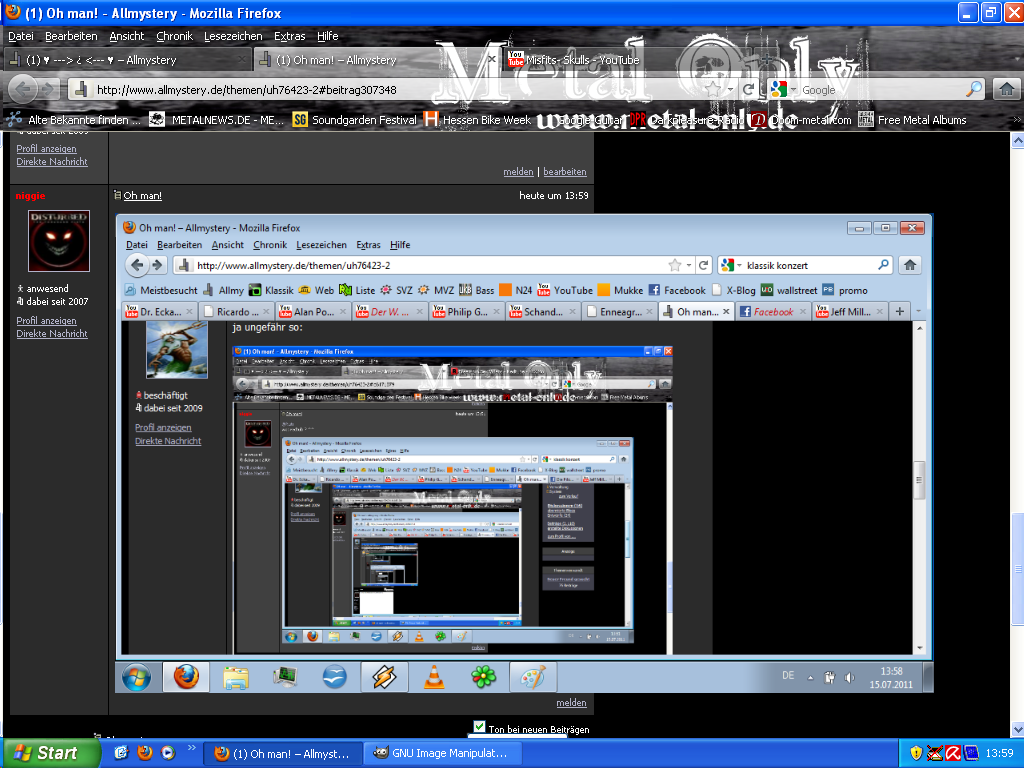Click the post icon beside Oh man!

click(x=117, y=195)
